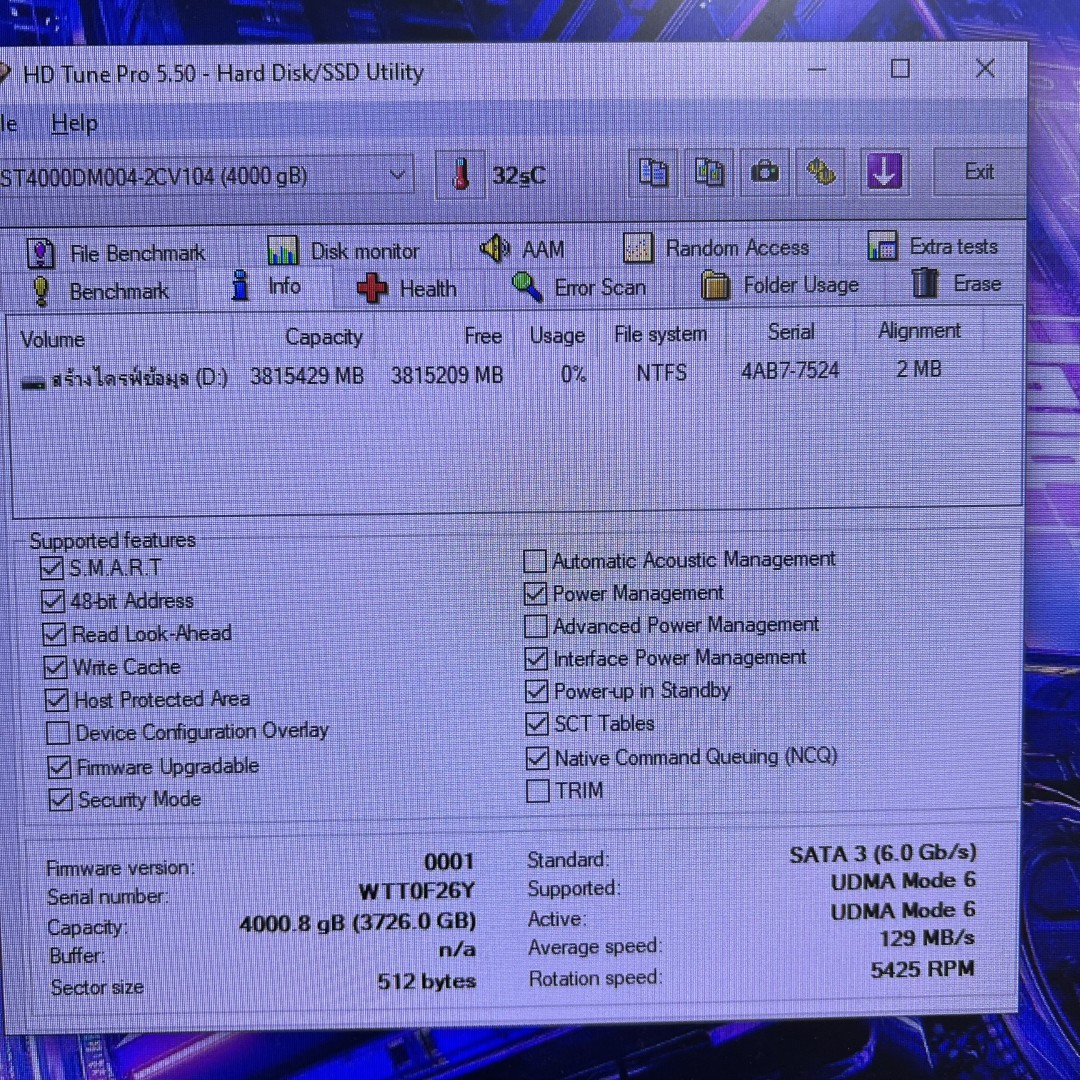
Task: Click the copy info to clipboard icon
Action: [653, 172]
